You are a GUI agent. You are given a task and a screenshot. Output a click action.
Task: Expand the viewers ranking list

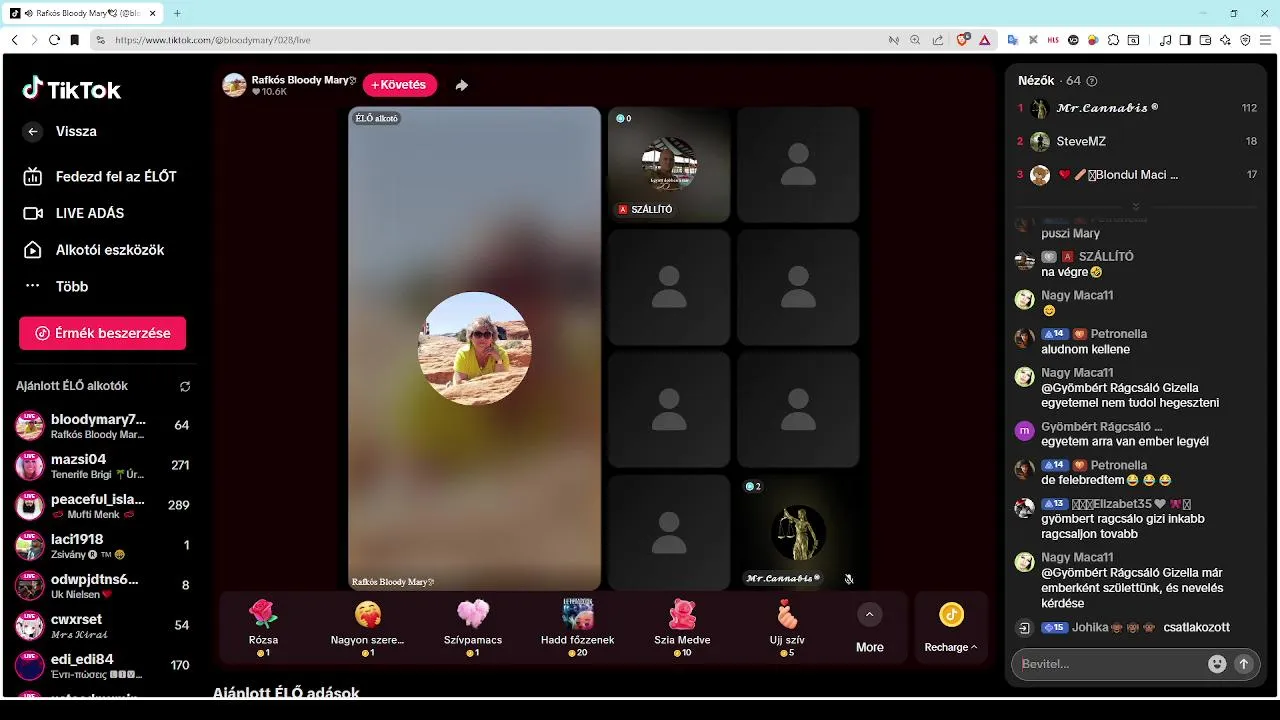click(x=1136, y=206)
